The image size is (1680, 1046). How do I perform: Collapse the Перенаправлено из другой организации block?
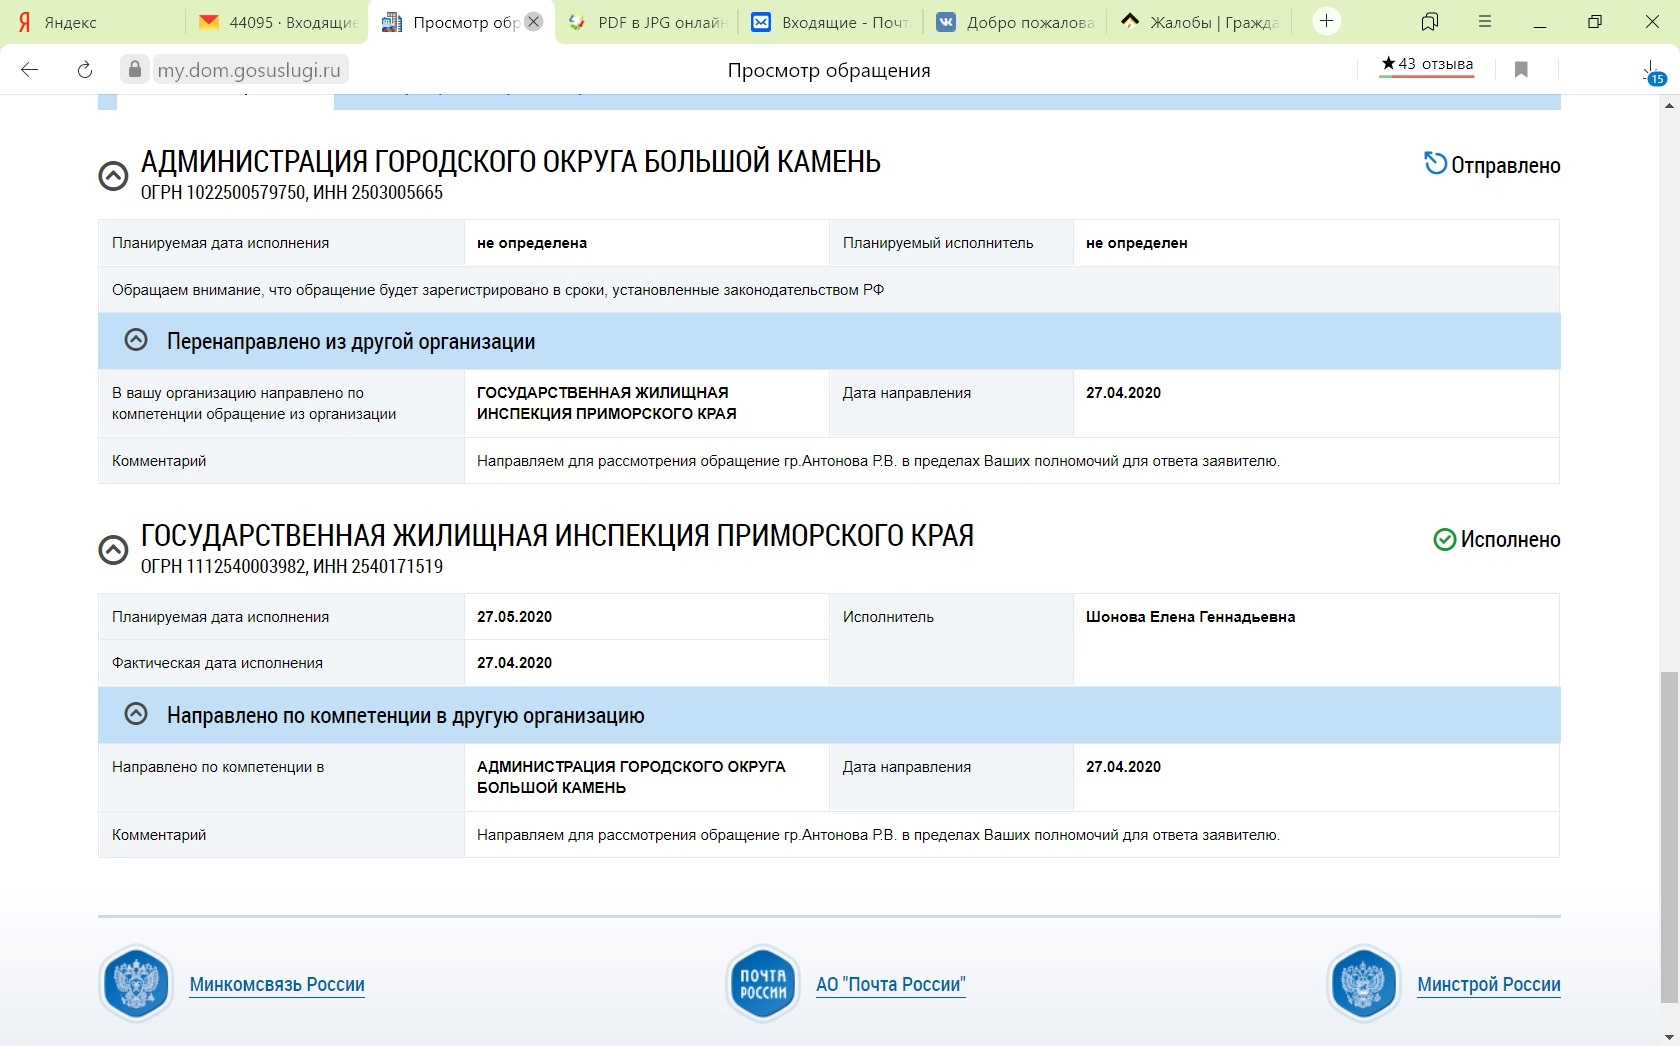pos(136,341)
